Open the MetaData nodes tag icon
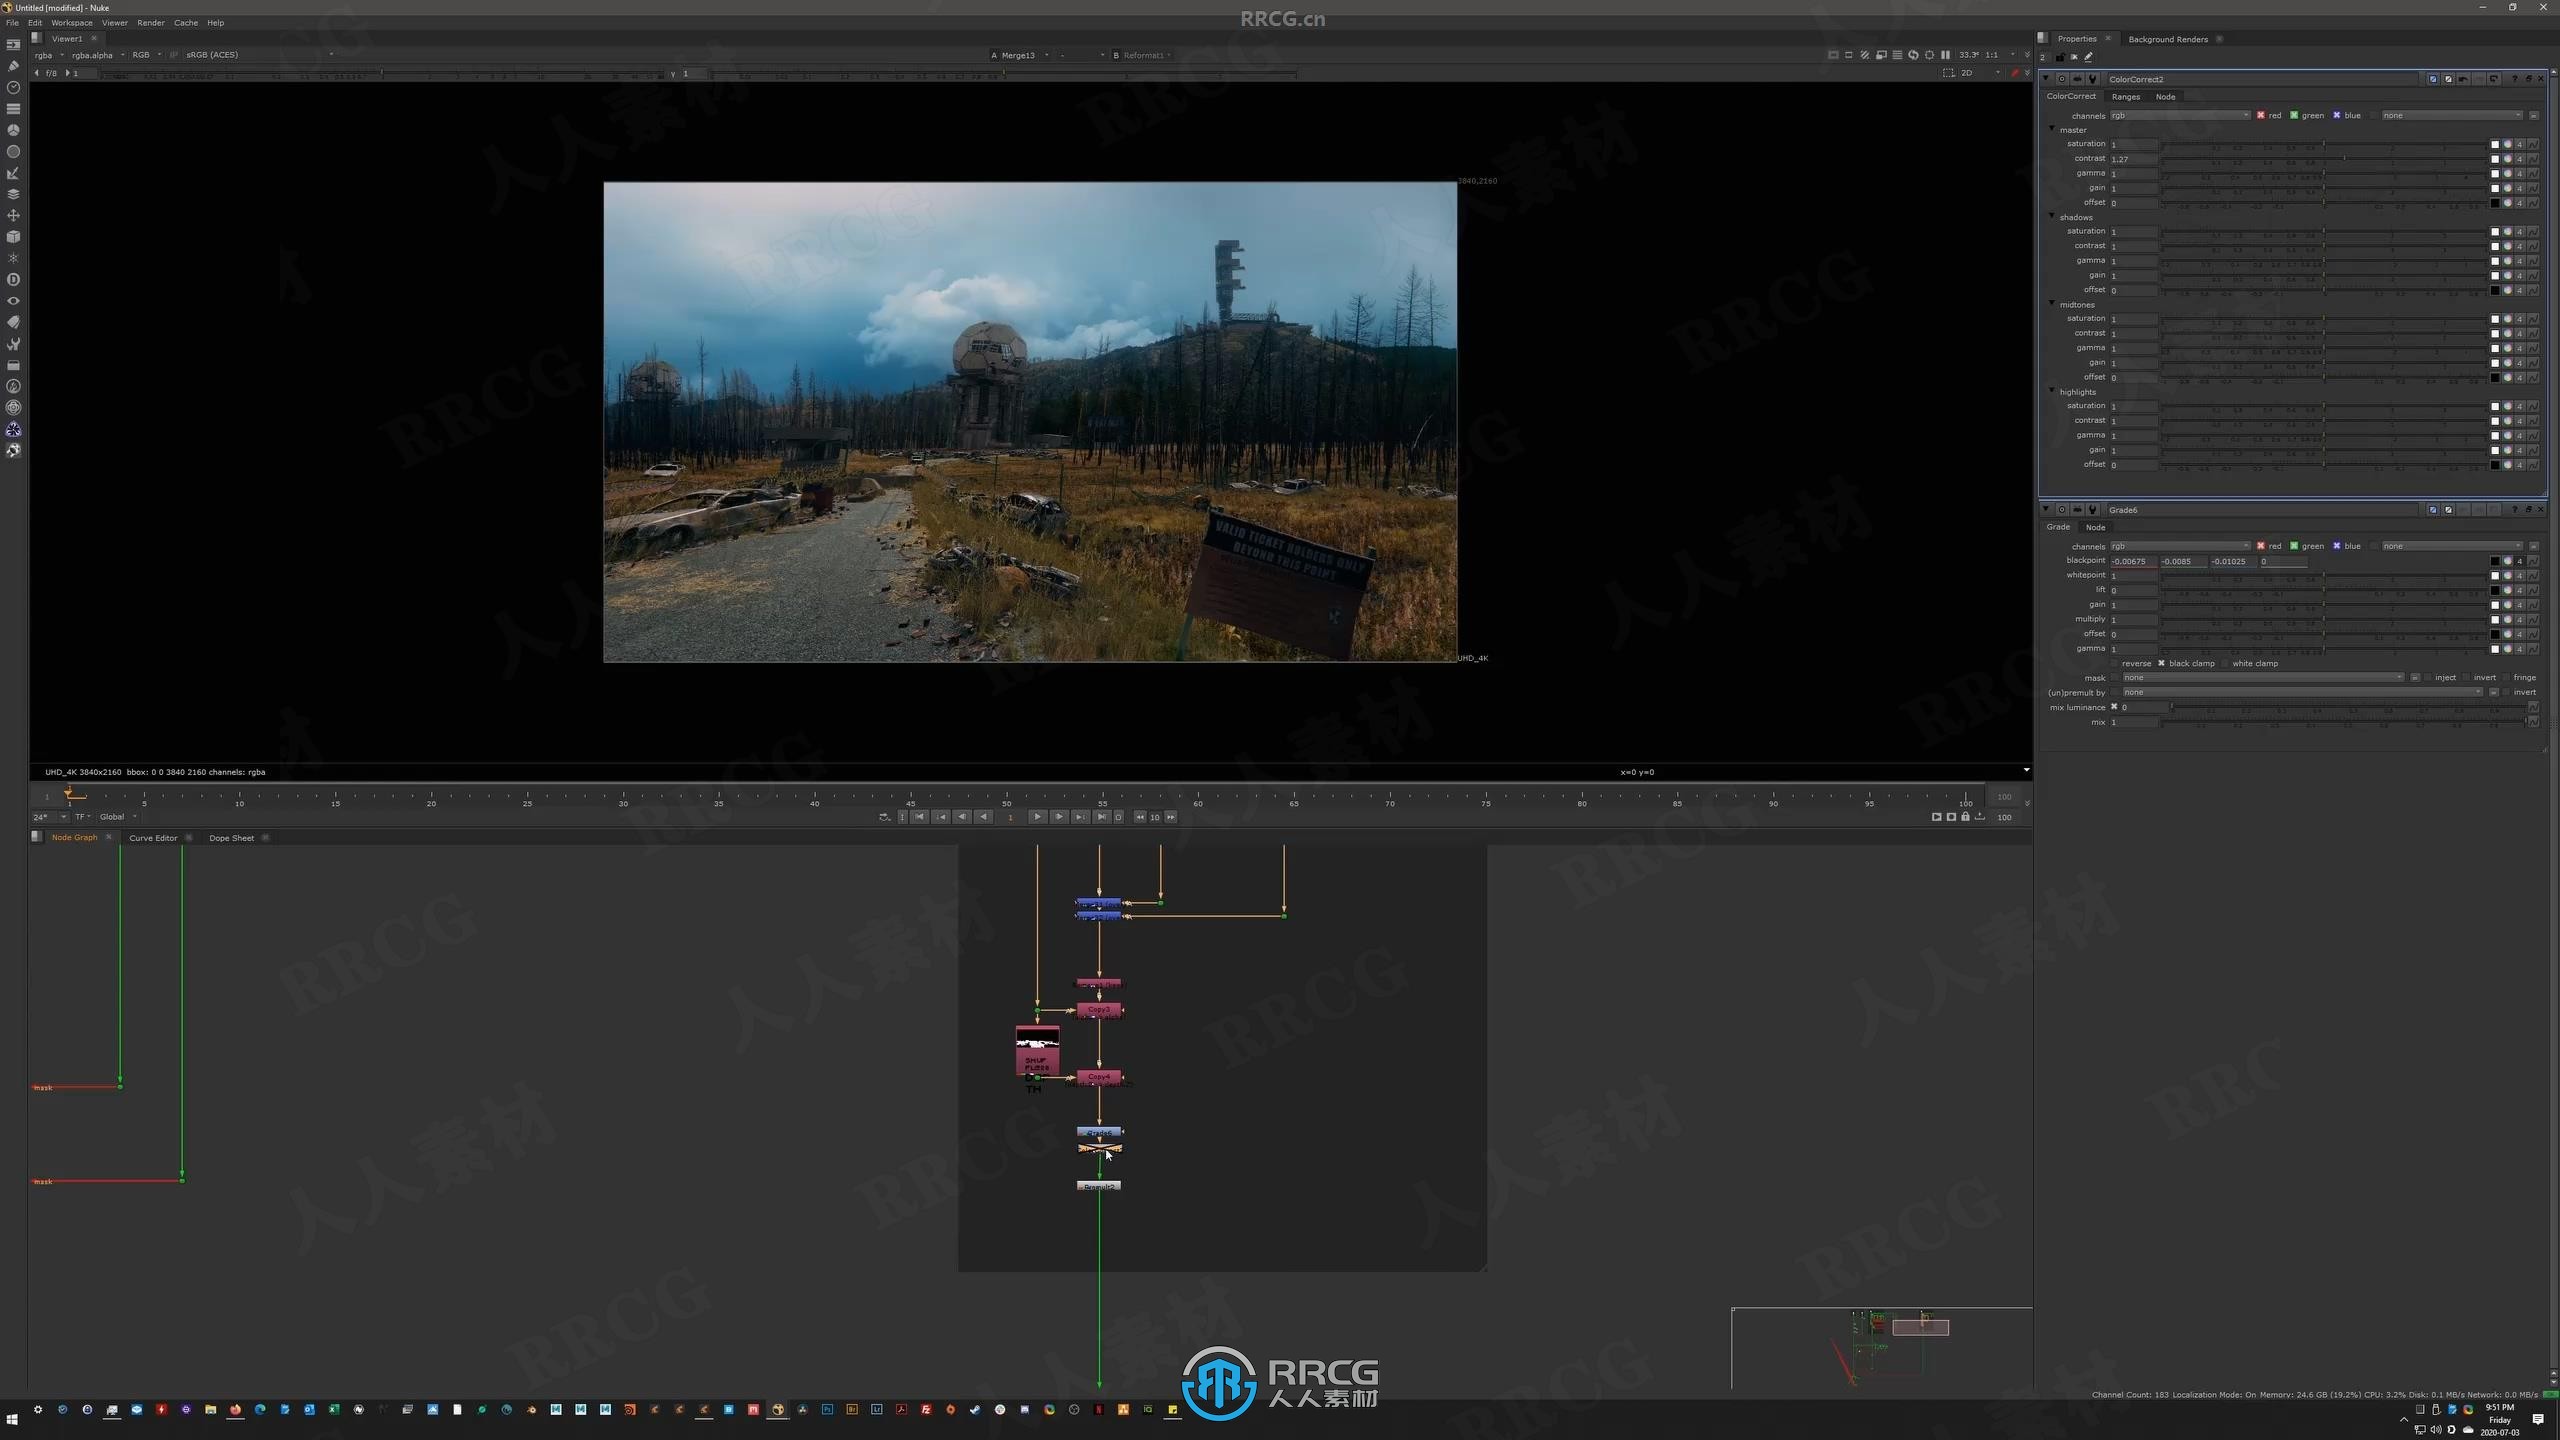This screenshot has height=1440, width=2560. 13,322
